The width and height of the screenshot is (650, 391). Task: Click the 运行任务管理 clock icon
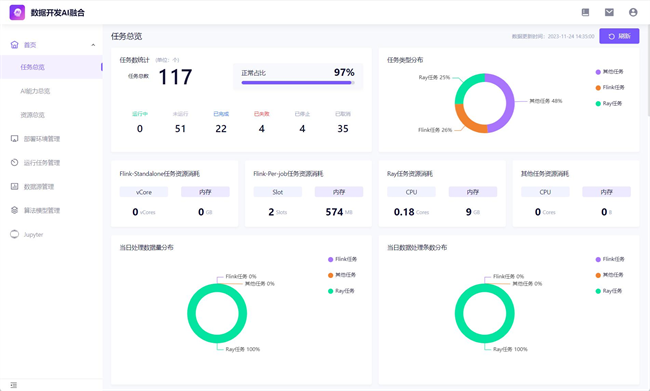(x=15, y=163)
